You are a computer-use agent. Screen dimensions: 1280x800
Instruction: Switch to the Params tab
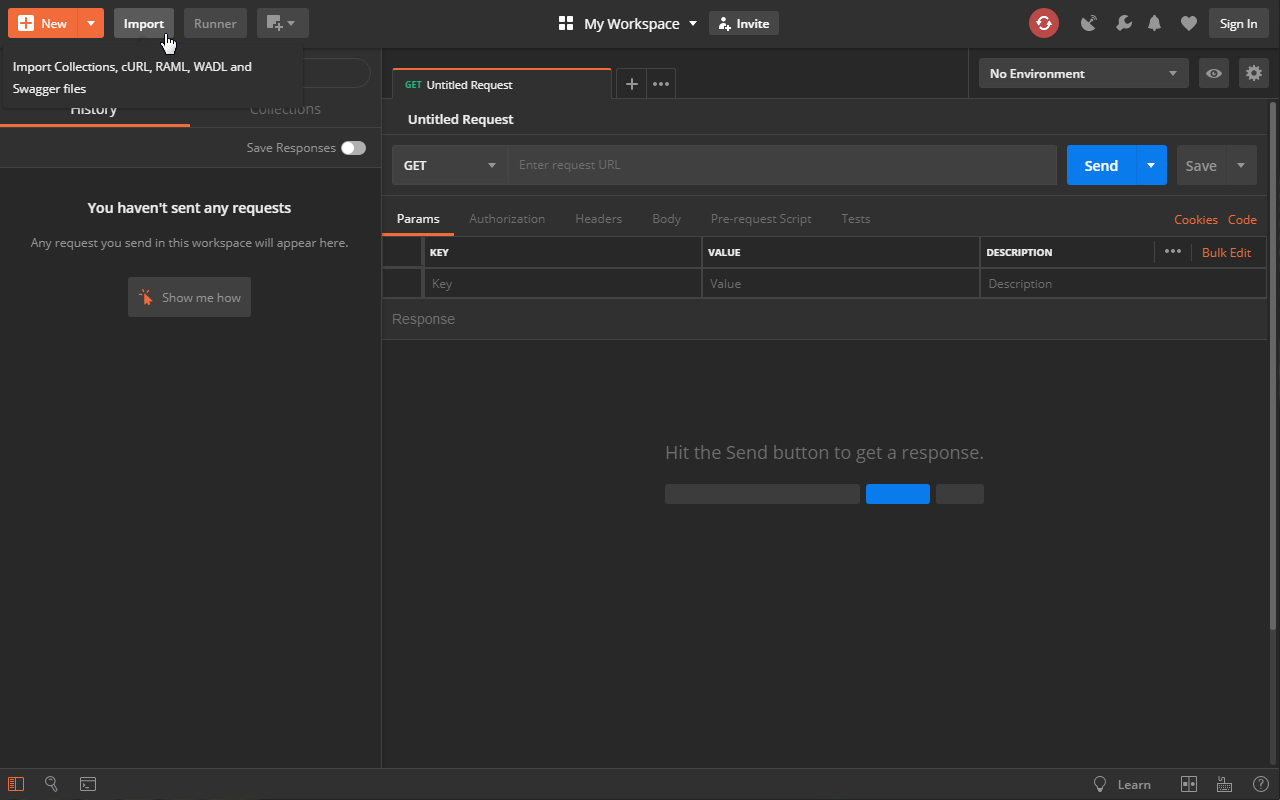[418, 218]
